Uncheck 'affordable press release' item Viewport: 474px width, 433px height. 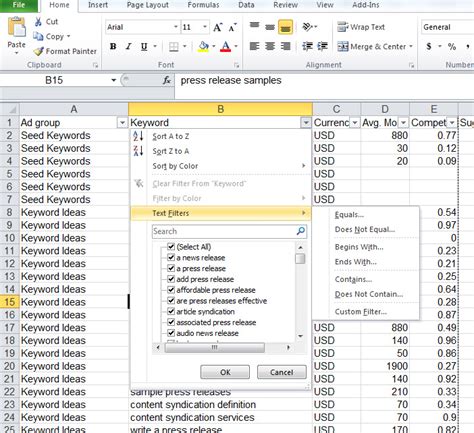coord(171,290)
